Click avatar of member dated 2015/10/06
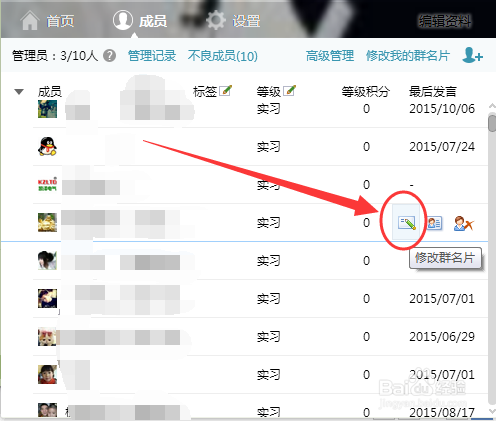The image size is (496, 421). pos(47,109)
